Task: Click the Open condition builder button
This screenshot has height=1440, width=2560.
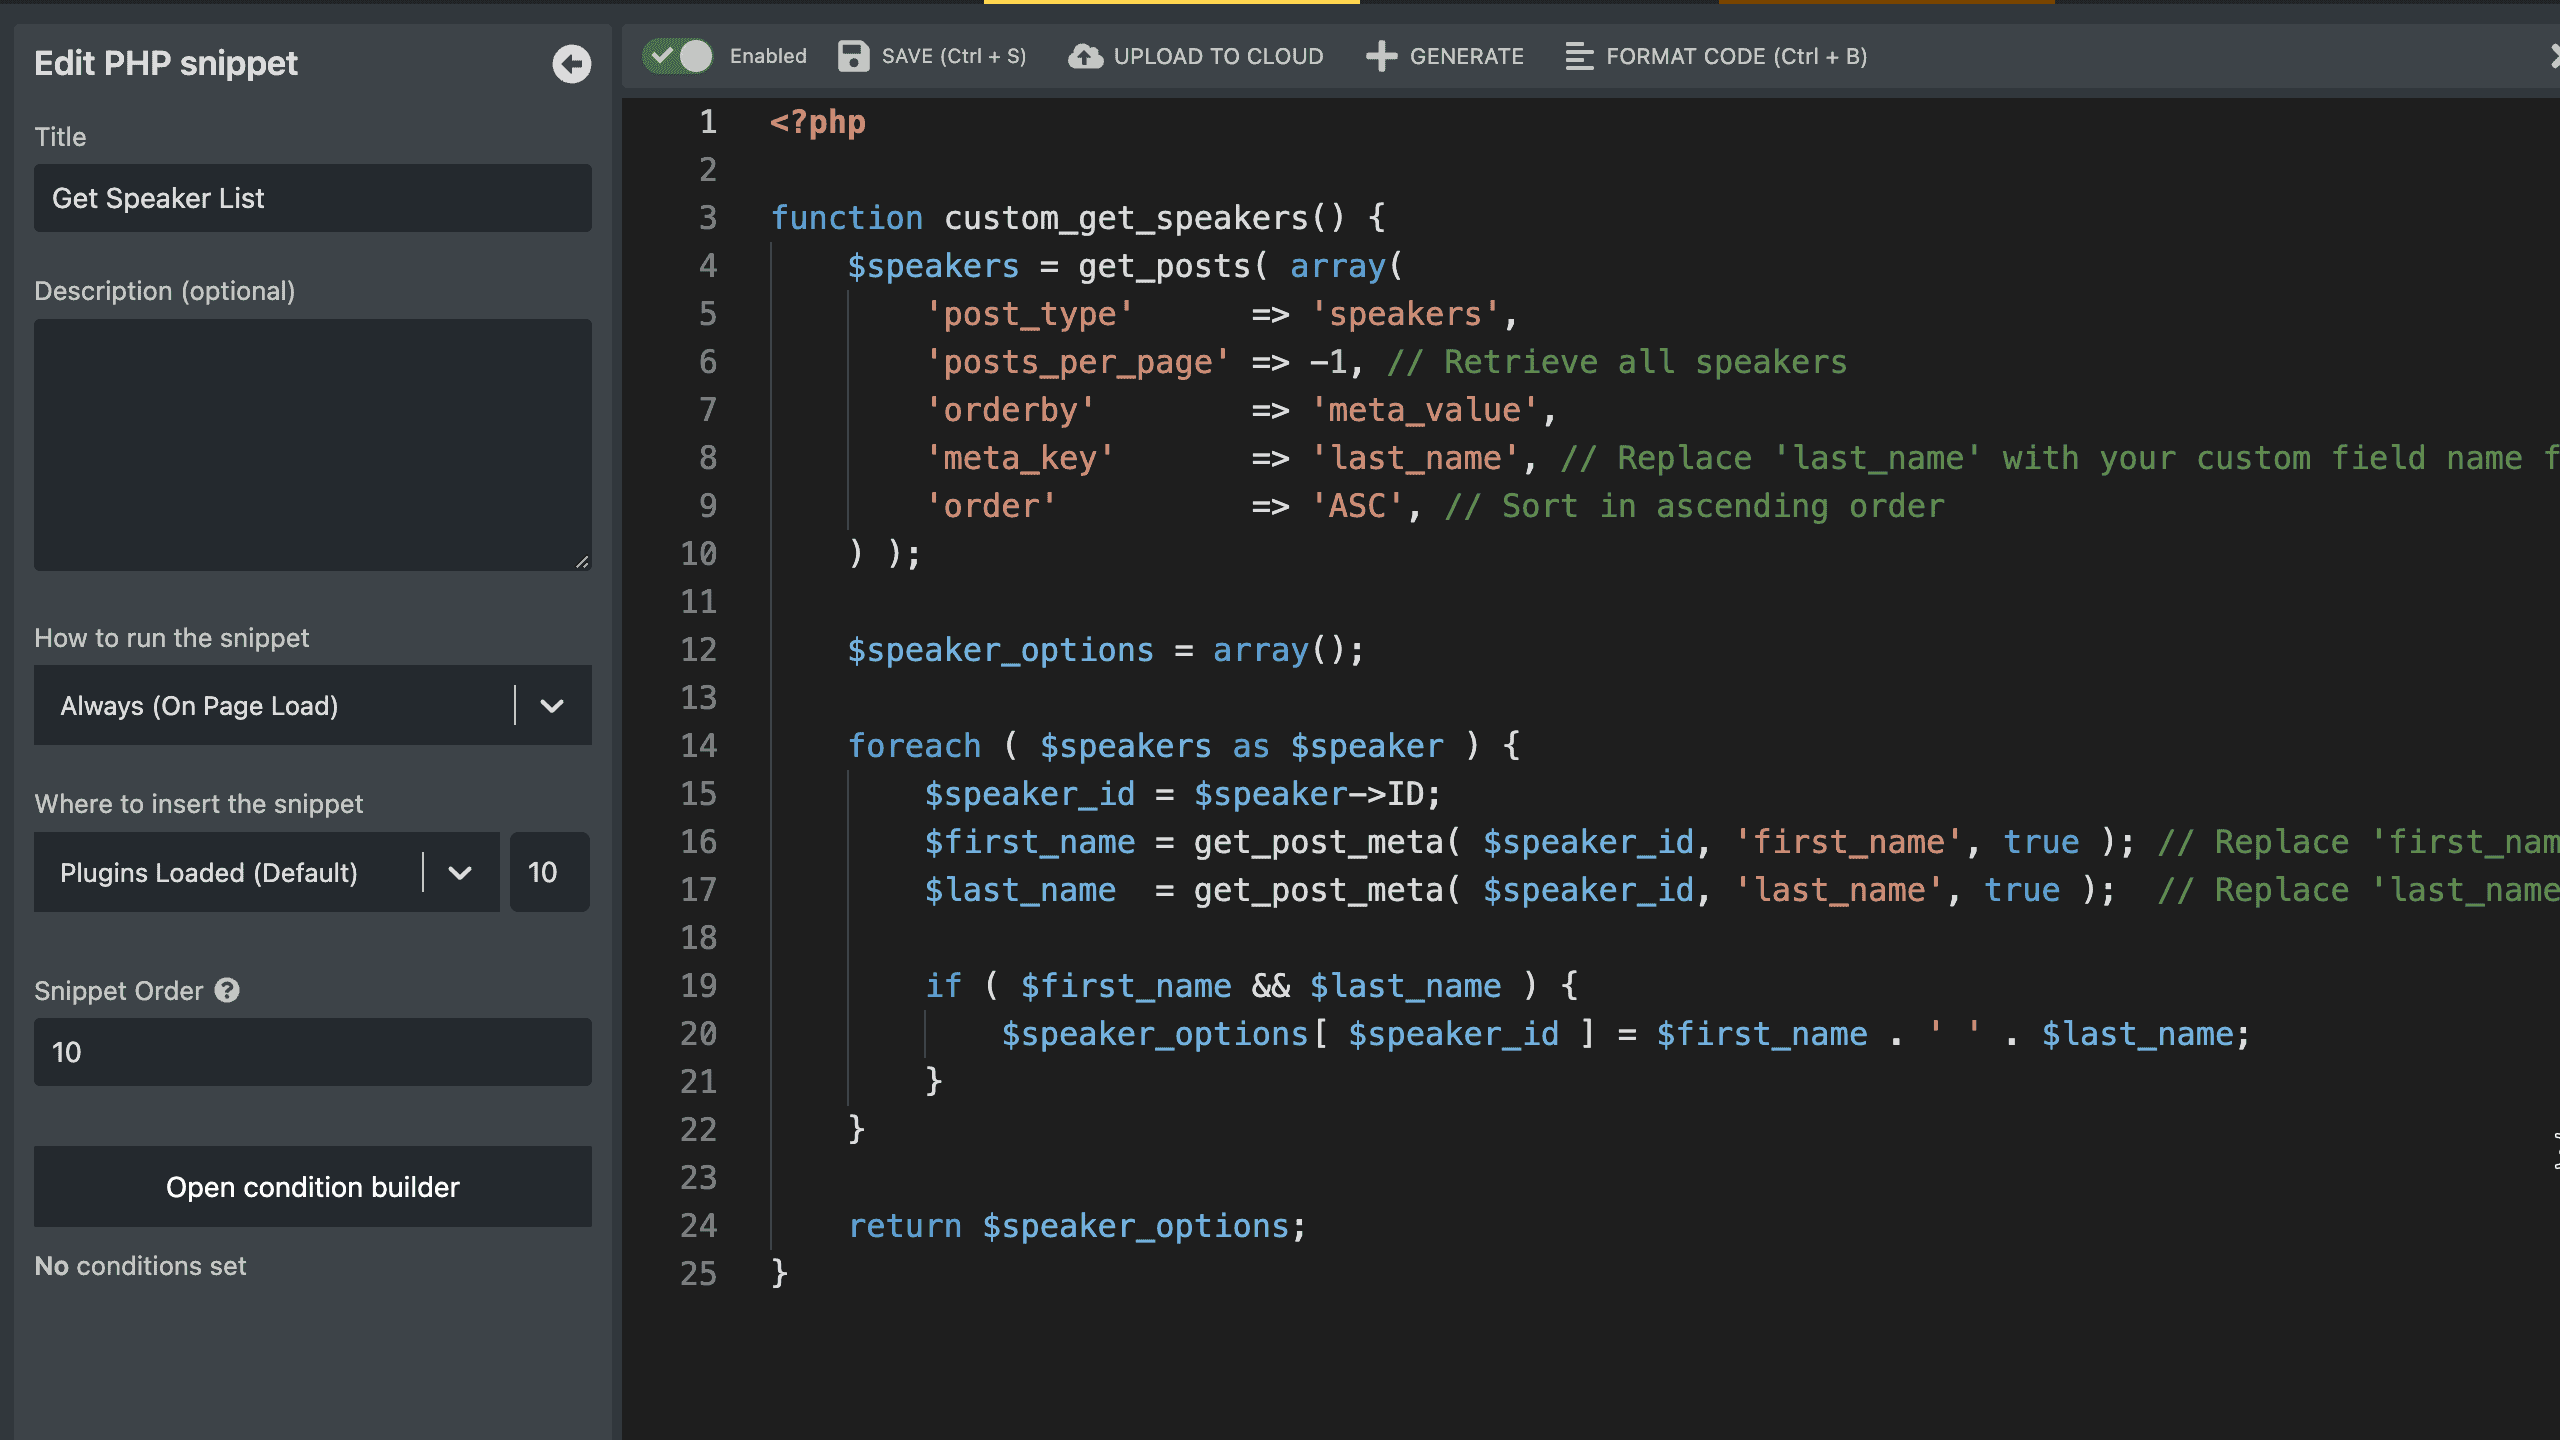Action: tap(312, 1187)
